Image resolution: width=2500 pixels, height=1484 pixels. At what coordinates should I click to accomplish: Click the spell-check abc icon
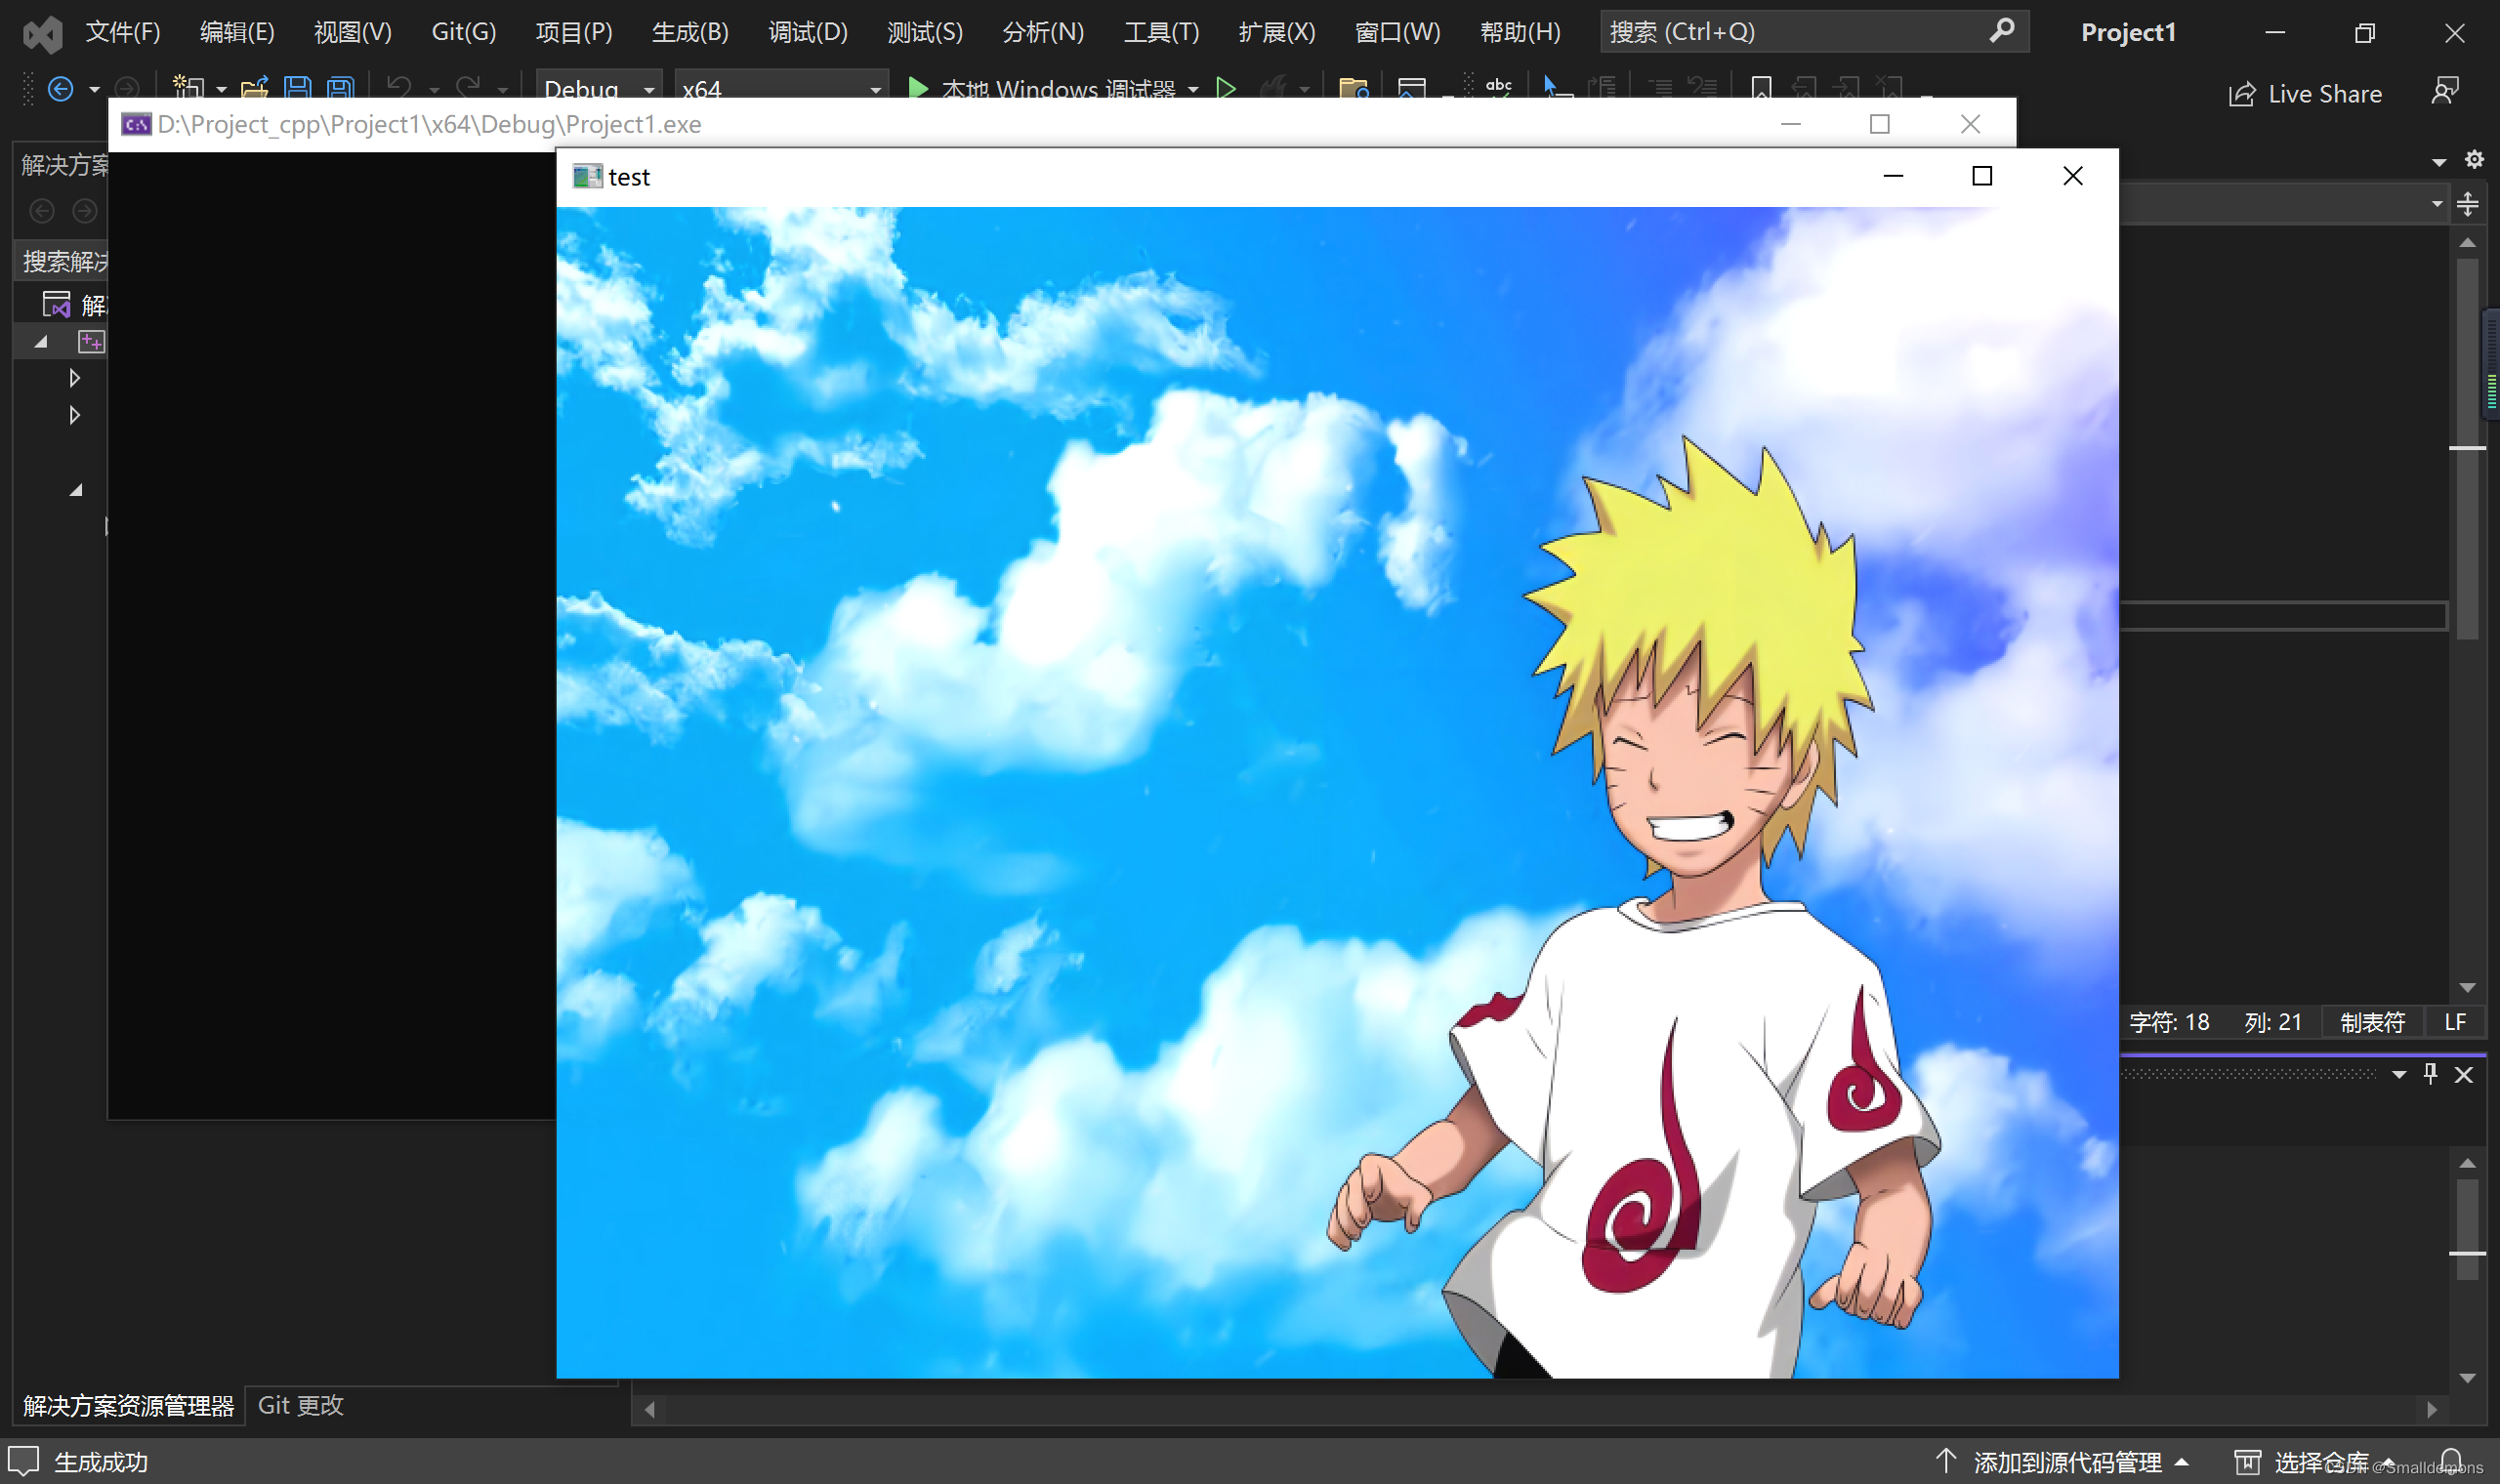tap(1498, 87)
